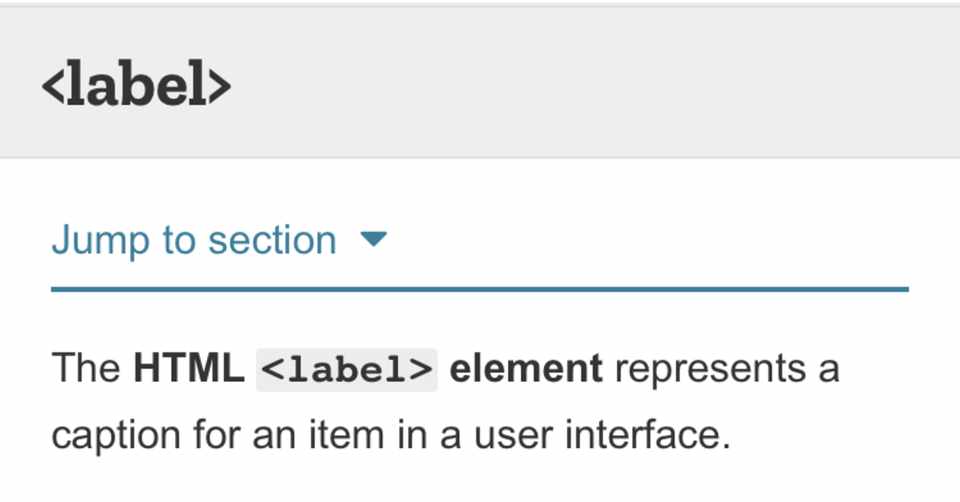The width and height of the screenshot is (960, 502).
Task: Click the <label> page title heading
Action: (136, 86)
